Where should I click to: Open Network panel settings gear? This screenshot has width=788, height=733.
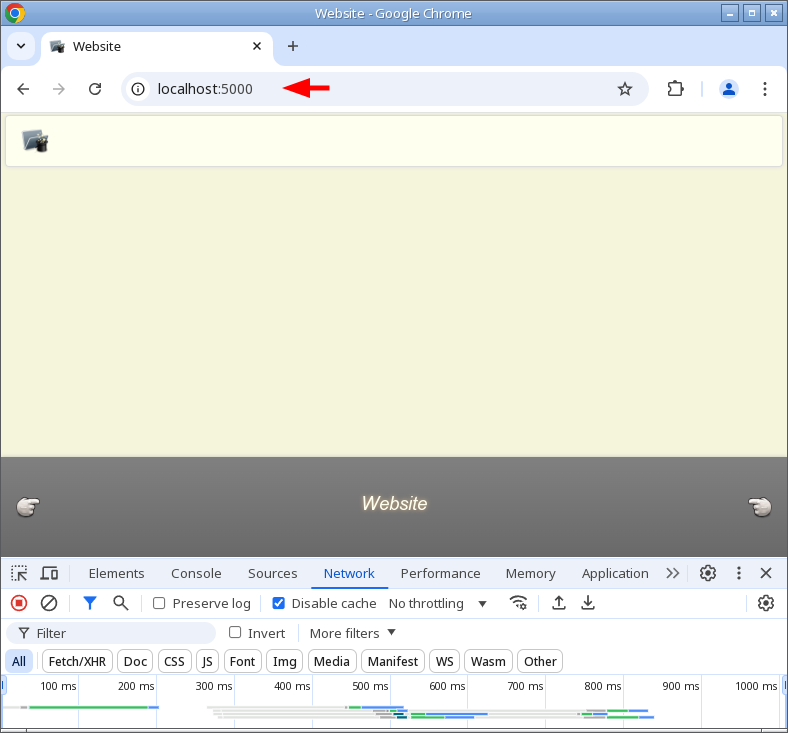(765, 603)
